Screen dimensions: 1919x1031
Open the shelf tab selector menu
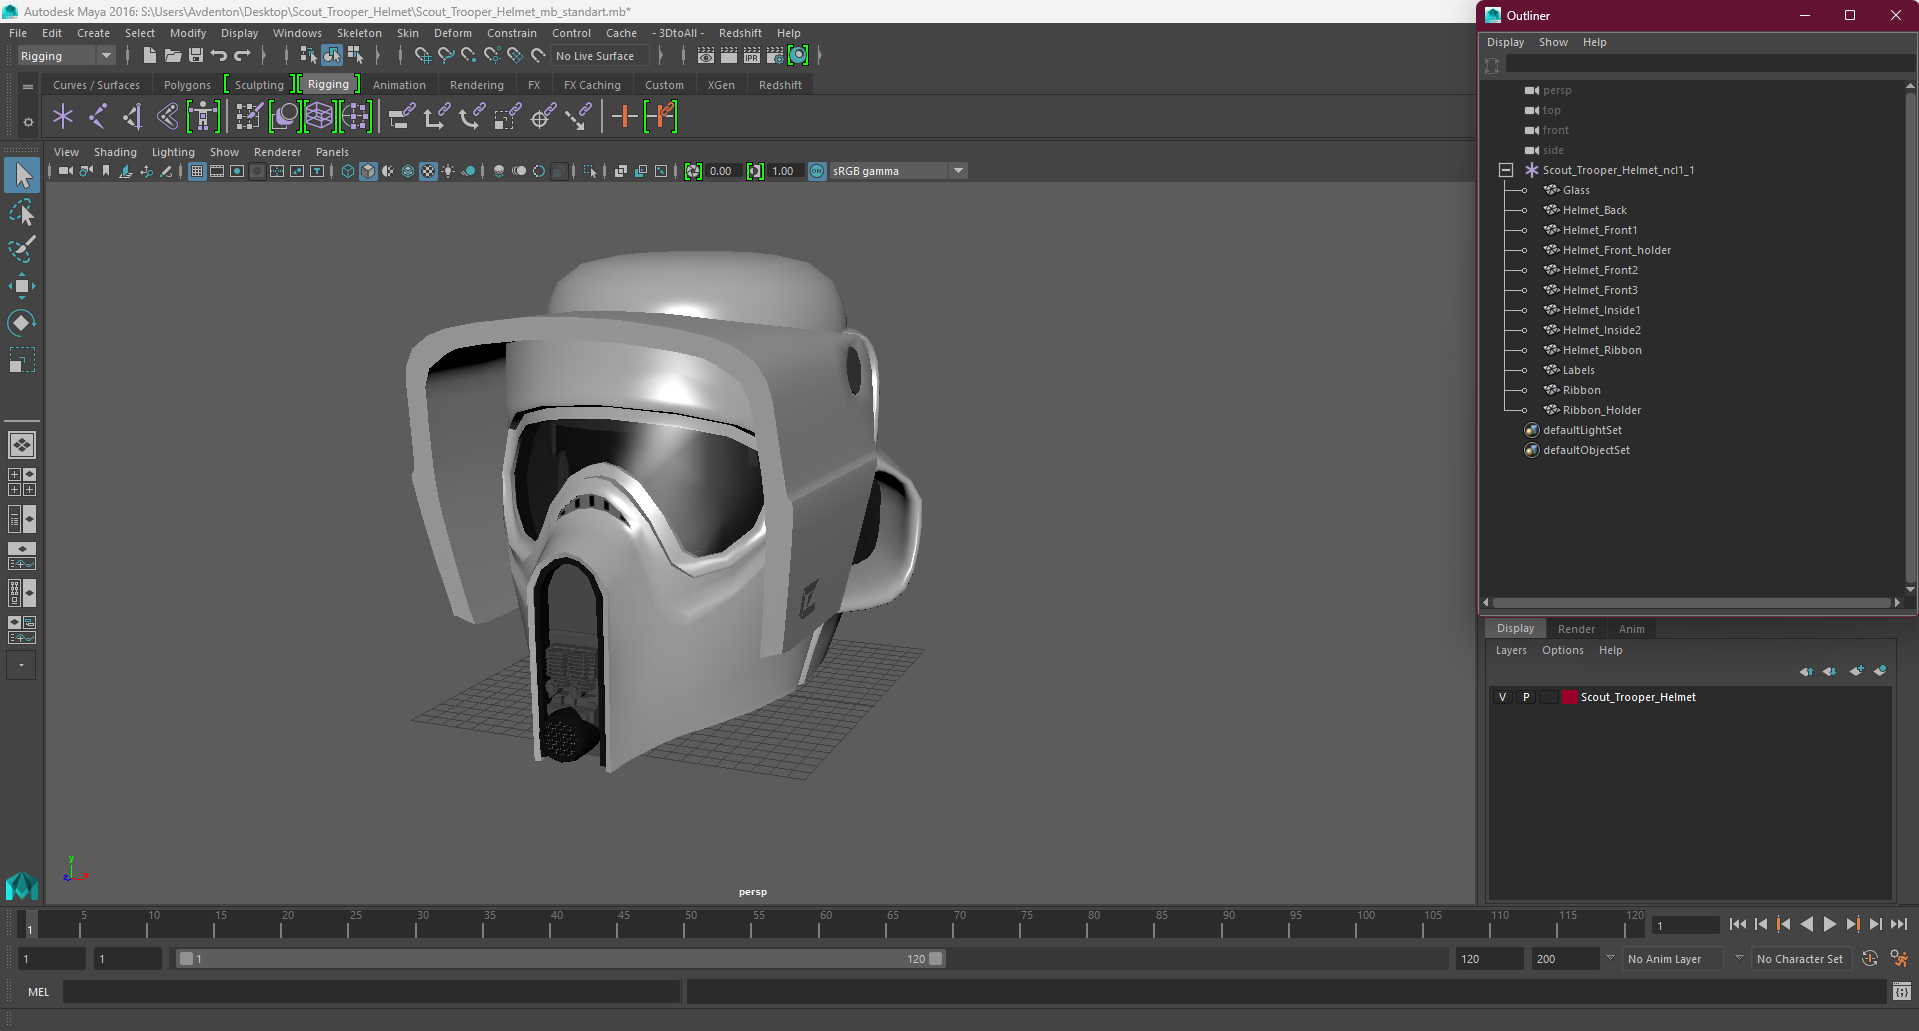28,87
